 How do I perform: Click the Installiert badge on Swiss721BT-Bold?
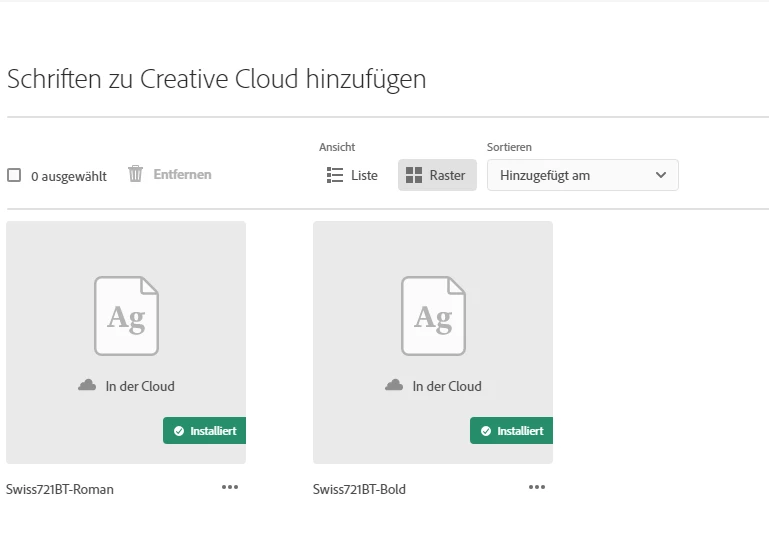tap(512, 430)
